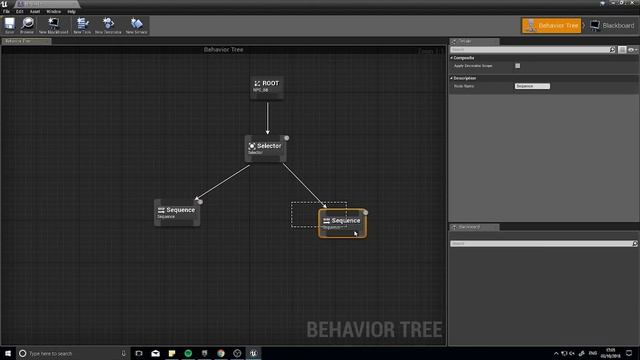
Task: Focus the Windows taskbar search box
Action: (x=73, y=353)
